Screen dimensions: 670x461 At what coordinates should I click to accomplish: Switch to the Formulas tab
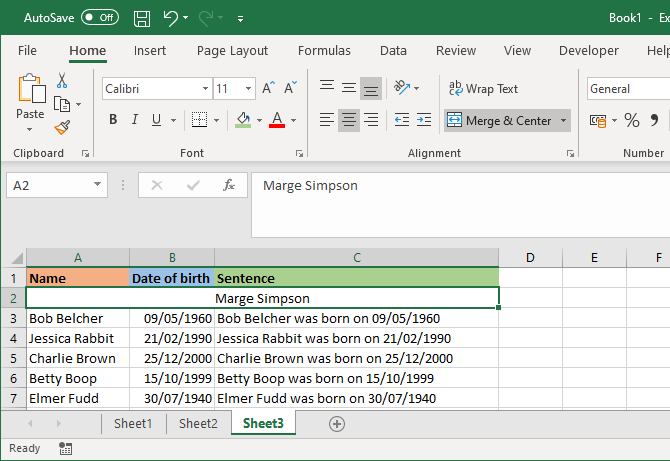(324, 50)
